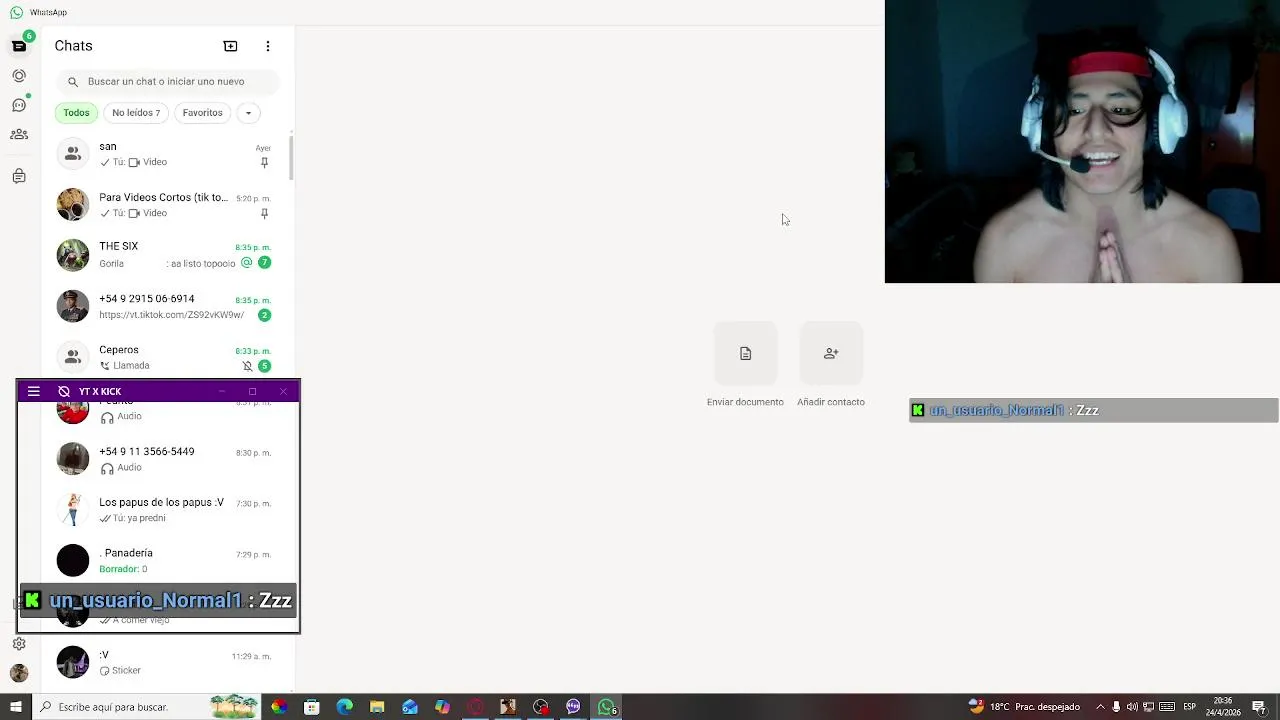1280x720 pixels.
Task: Click the YT X KICK window logo icon
Action: [x=64, y=392]
